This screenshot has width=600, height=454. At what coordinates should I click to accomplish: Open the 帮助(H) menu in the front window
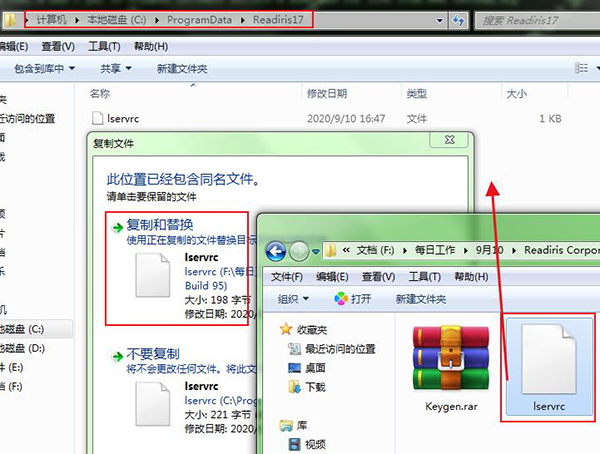click(x=471, y=277)
